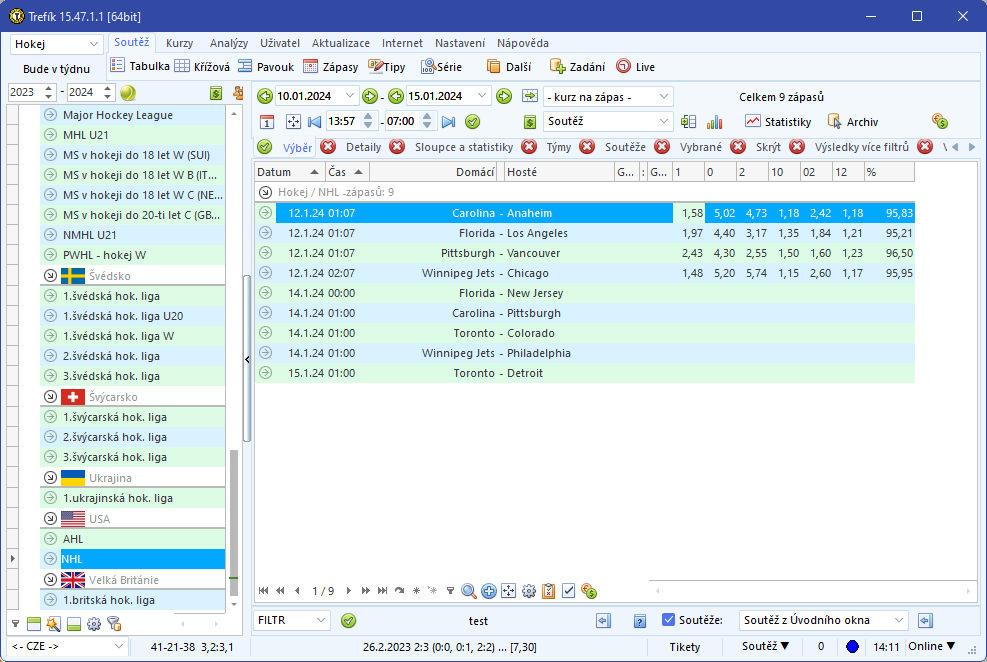Increase the starting season year 2023
987x662 pixels.
coord(48,89)
